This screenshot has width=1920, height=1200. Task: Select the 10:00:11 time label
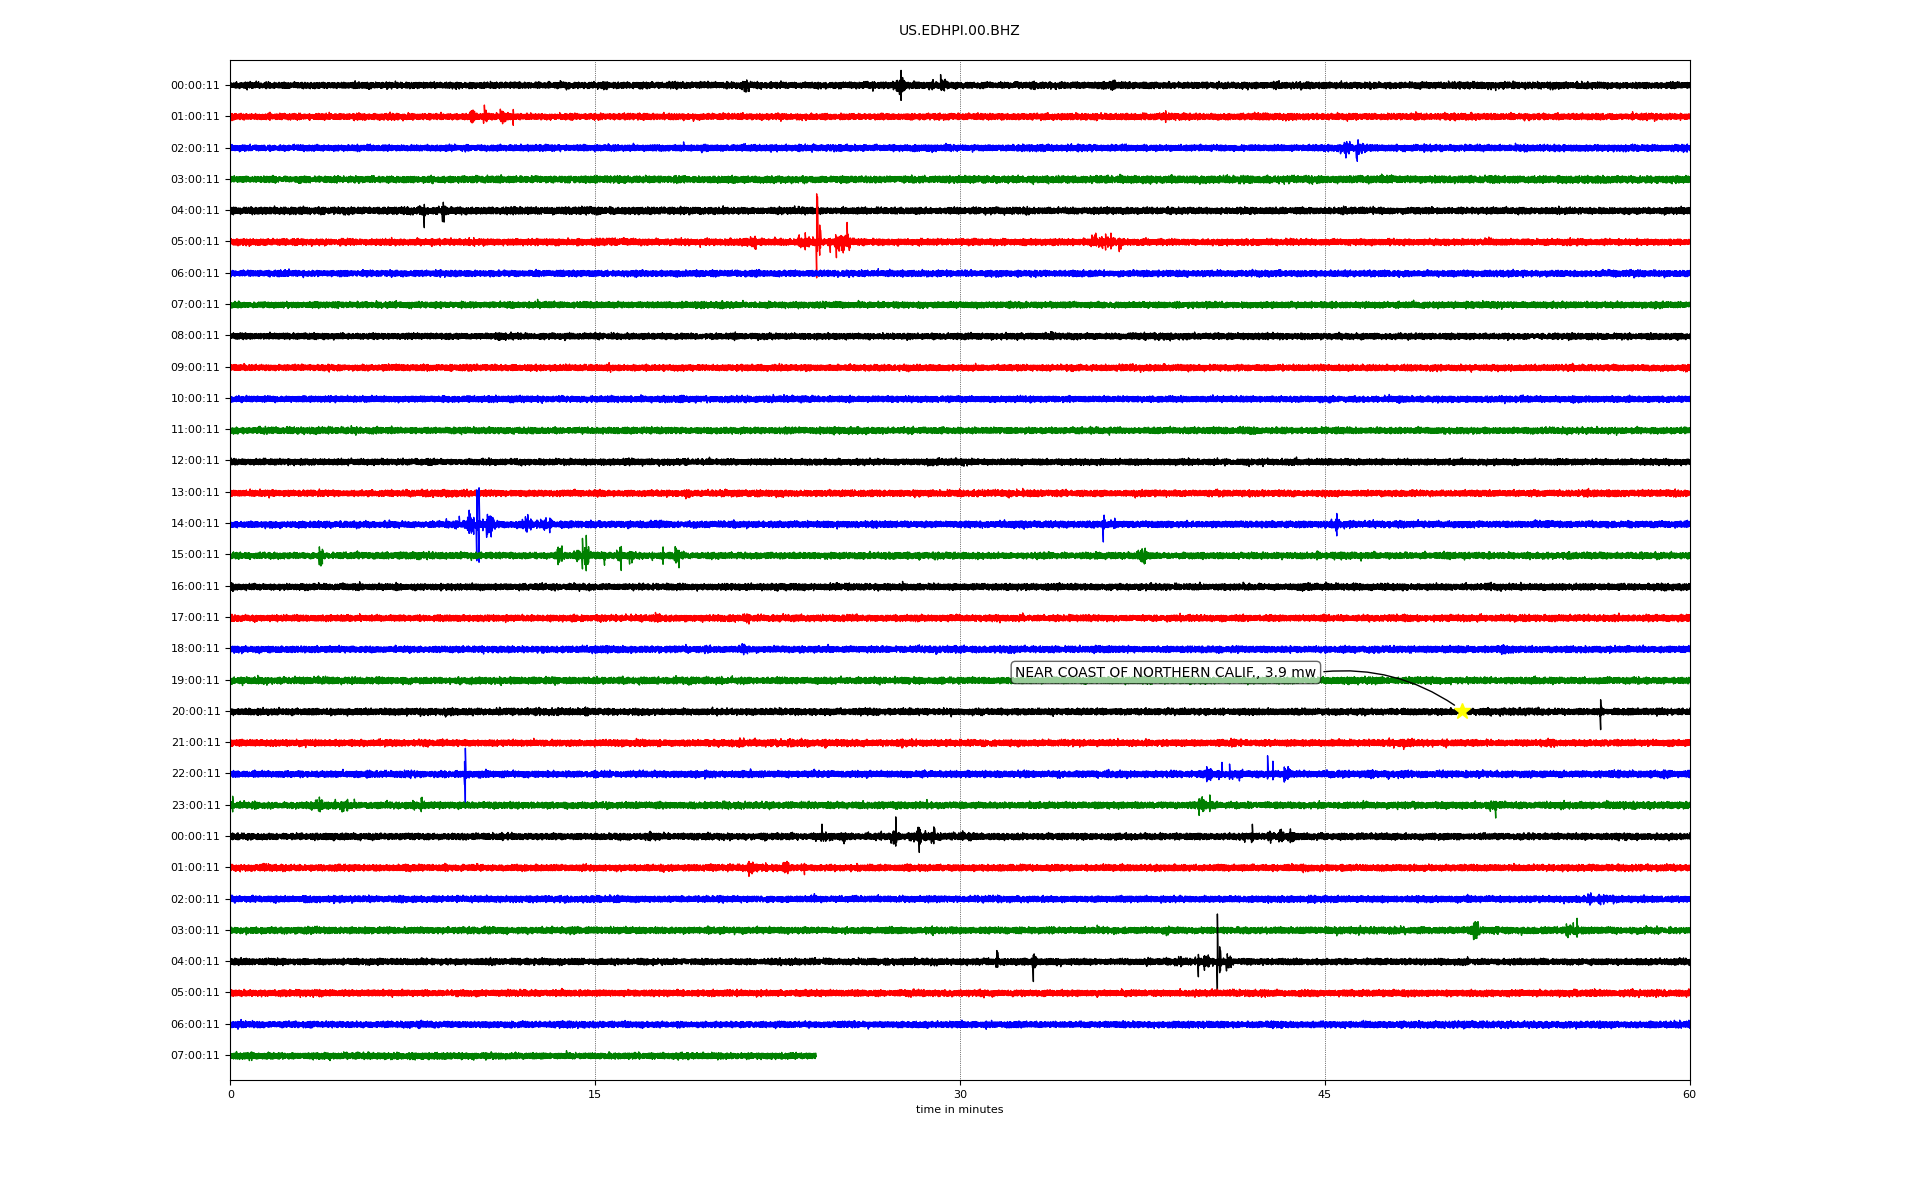coord(195,398)
